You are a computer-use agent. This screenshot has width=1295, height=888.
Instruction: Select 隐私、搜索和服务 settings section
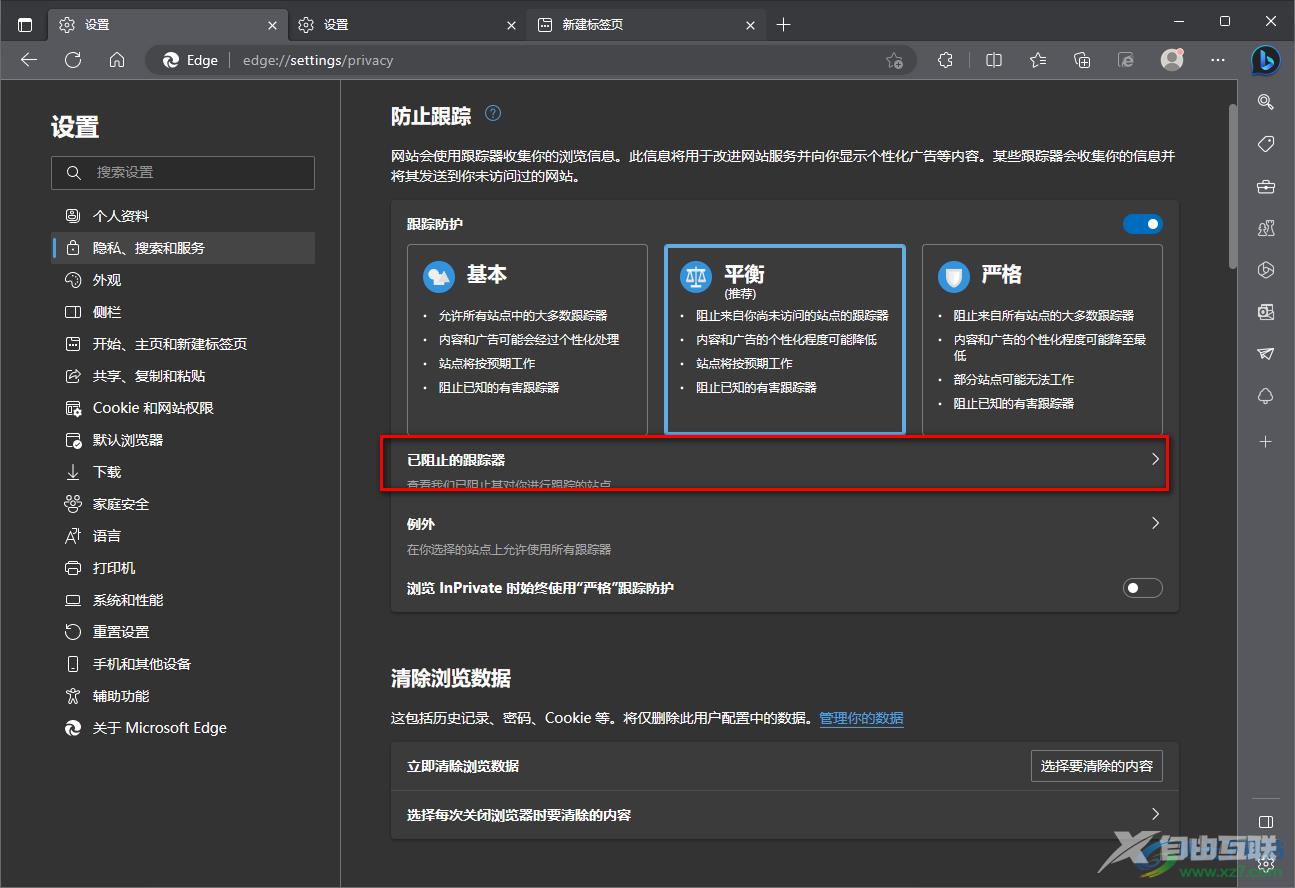pyautogui.click(x=183, y=248)
